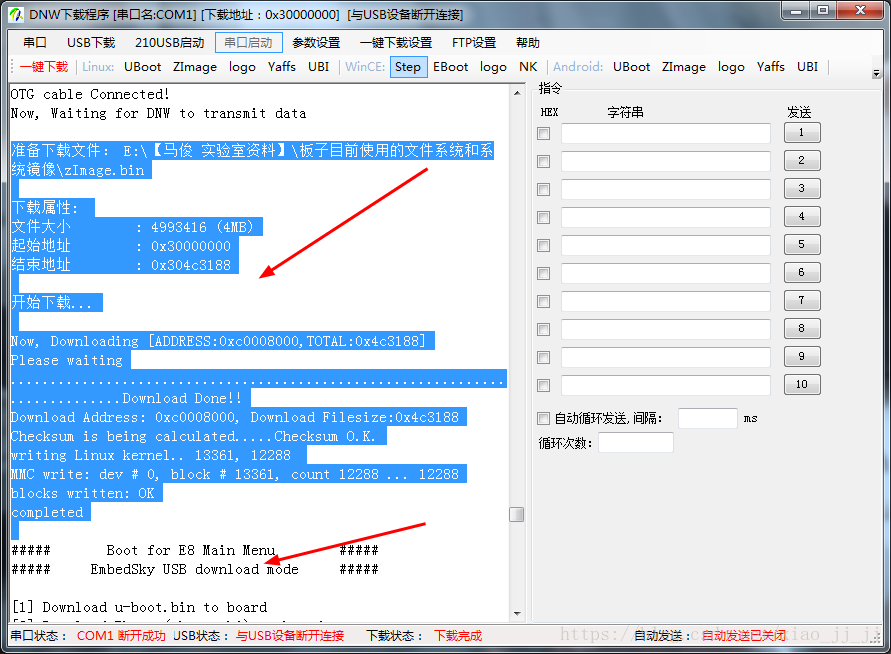Click send button 3

click(802, 188)
